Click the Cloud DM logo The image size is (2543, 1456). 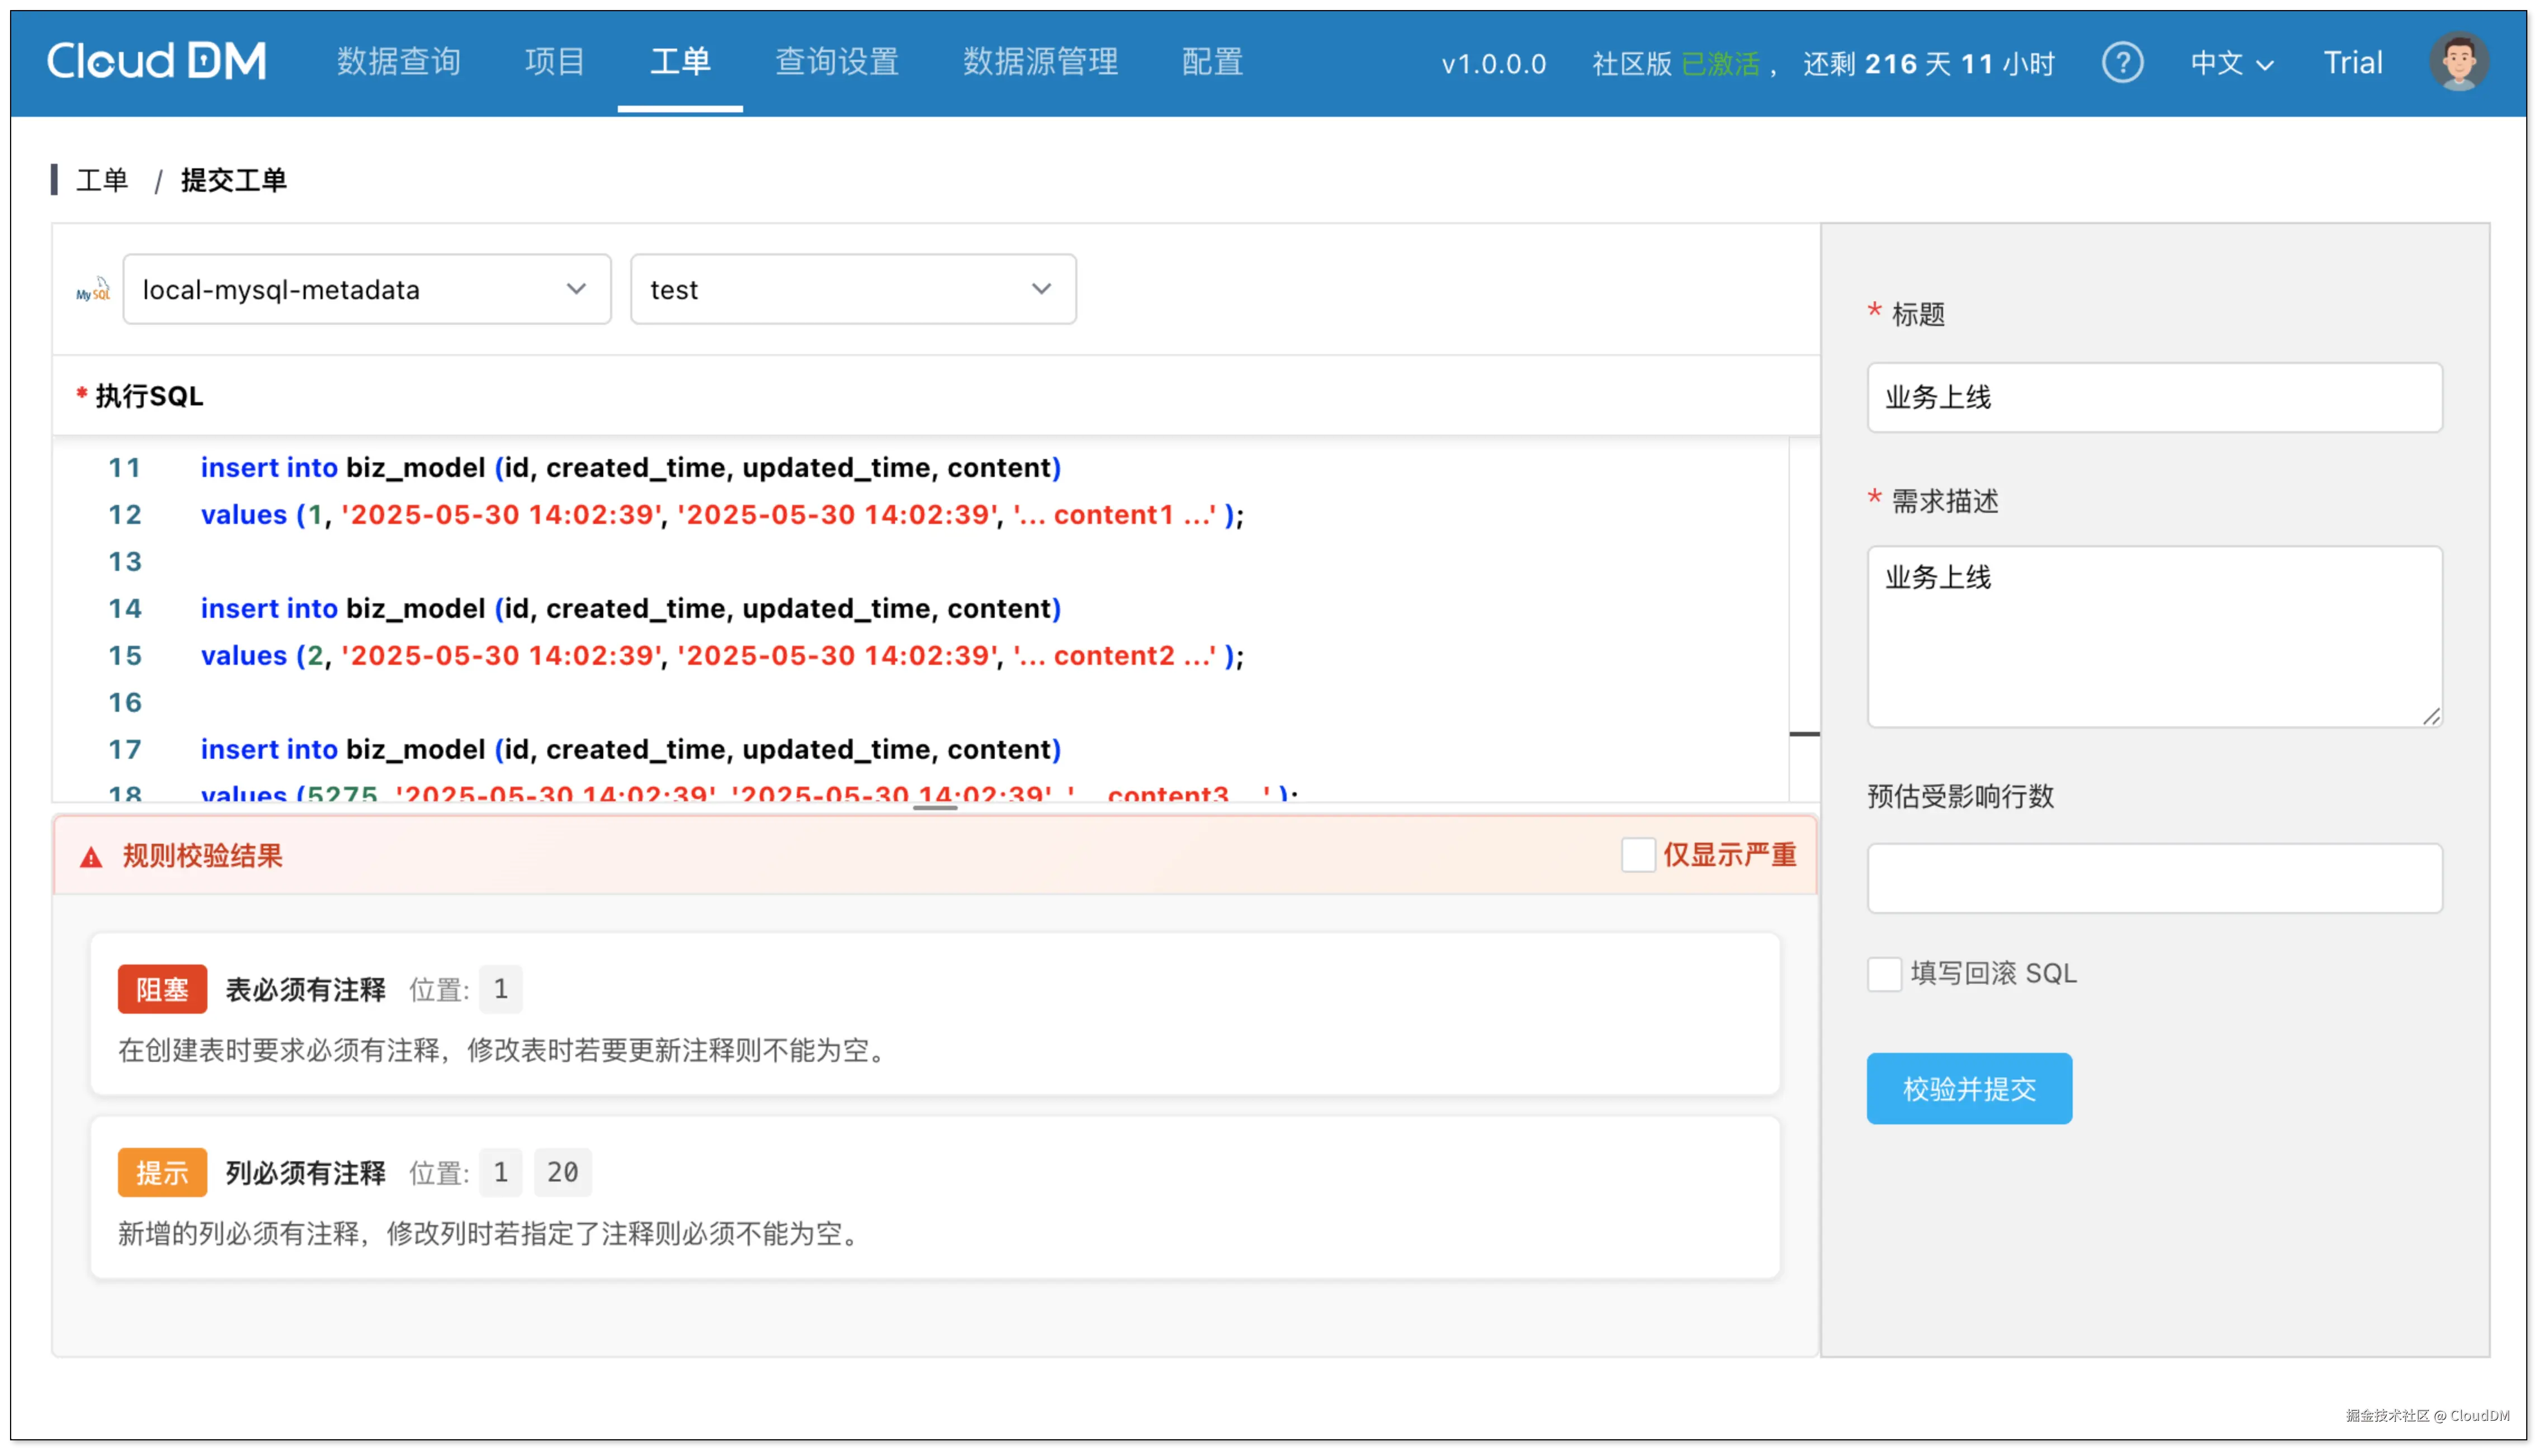point(157,62)
